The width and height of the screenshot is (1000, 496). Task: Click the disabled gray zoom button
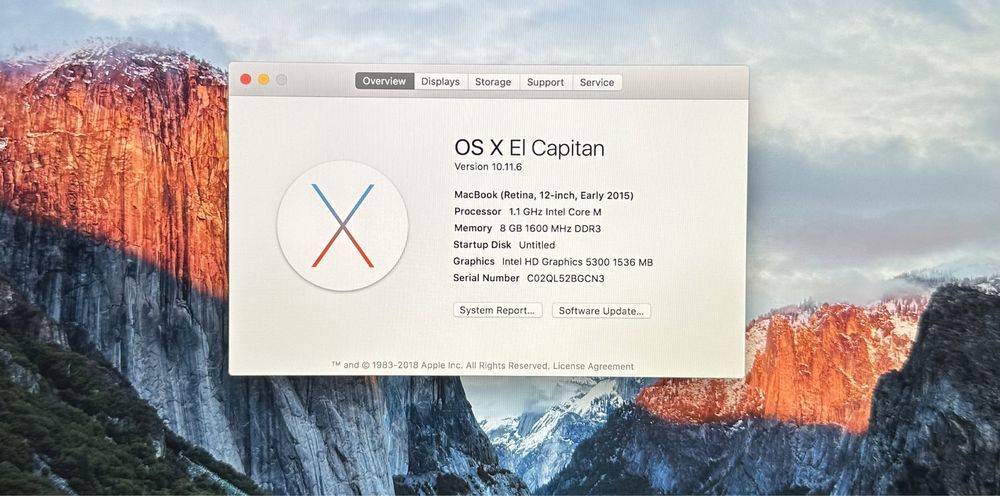pyautogui.click(x=281, y=79)
